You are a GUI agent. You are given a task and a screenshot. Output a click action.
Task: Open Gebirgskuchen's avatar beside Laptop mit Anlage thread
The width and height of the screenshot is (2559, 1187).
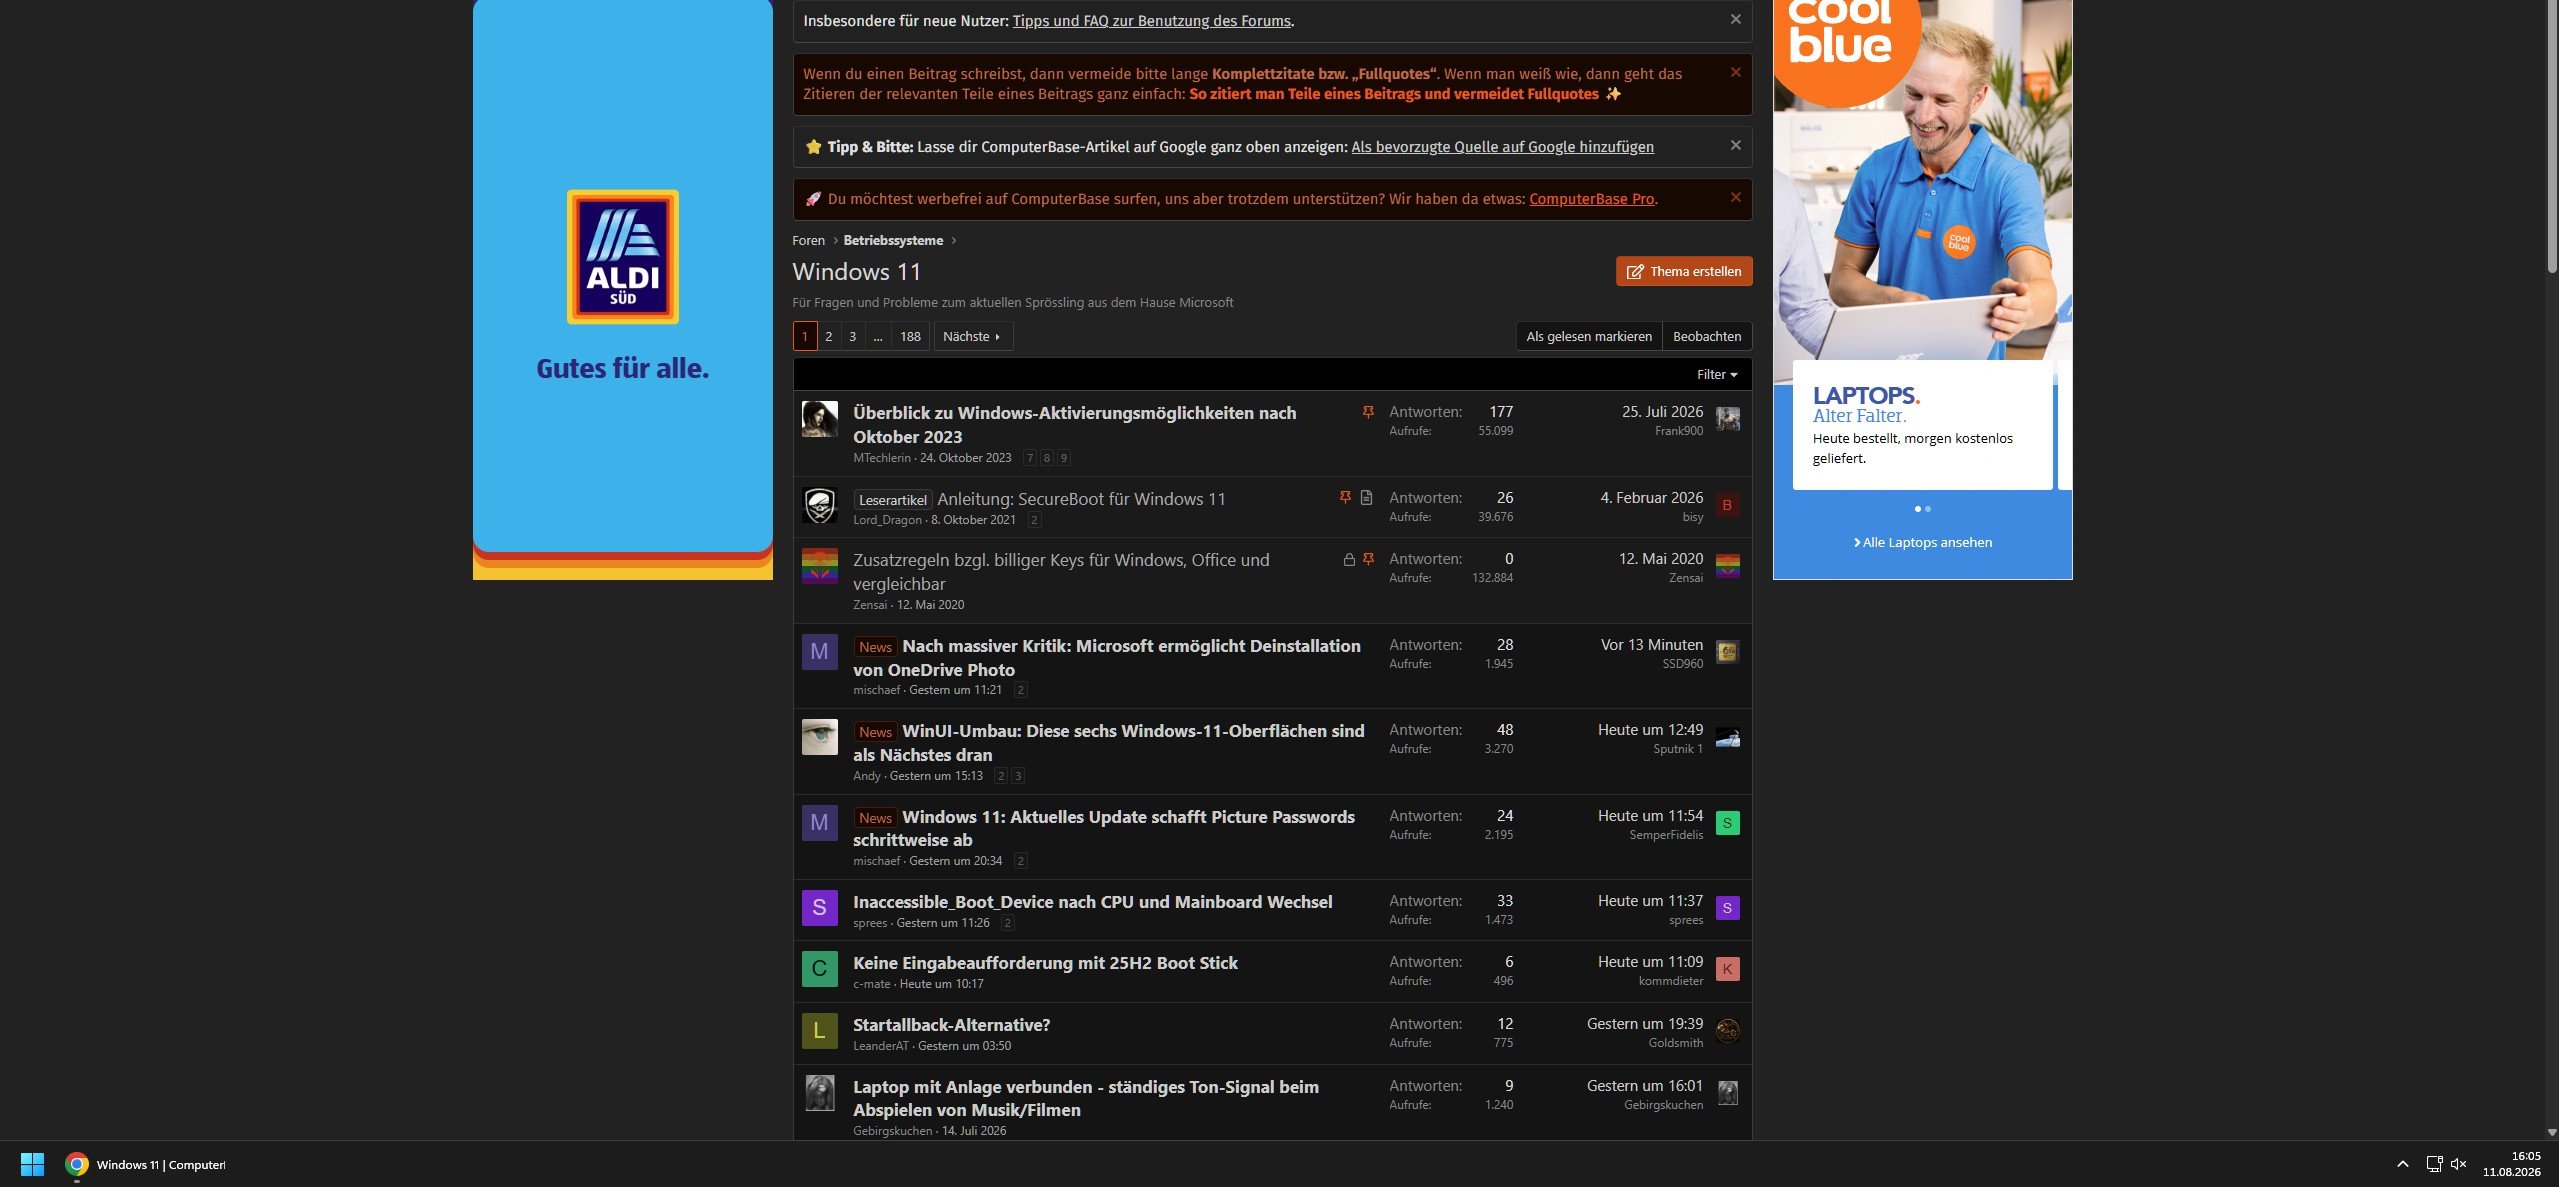point(819,1093)
